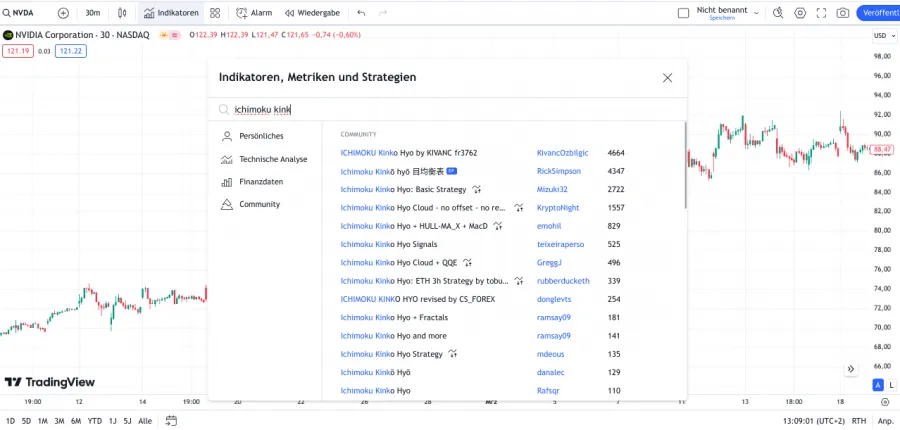Select Technische Analyse category
This screenshot has height=430, width=900.
(x=264, y=159)
